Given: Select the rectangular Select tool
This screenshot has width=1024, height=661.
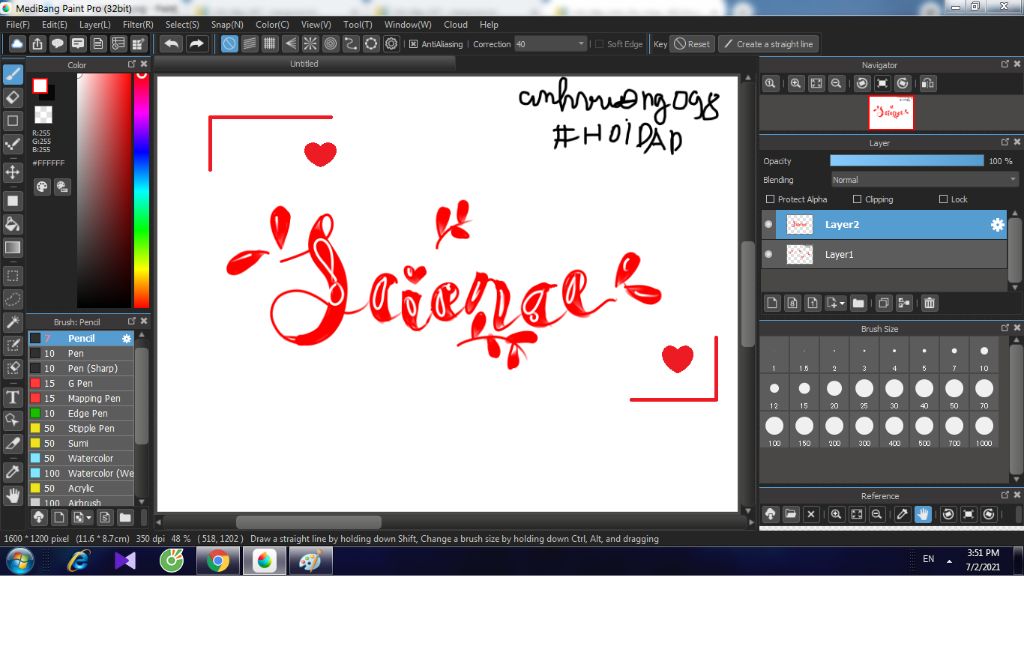Looking at the screenshot, I should 12,276.
